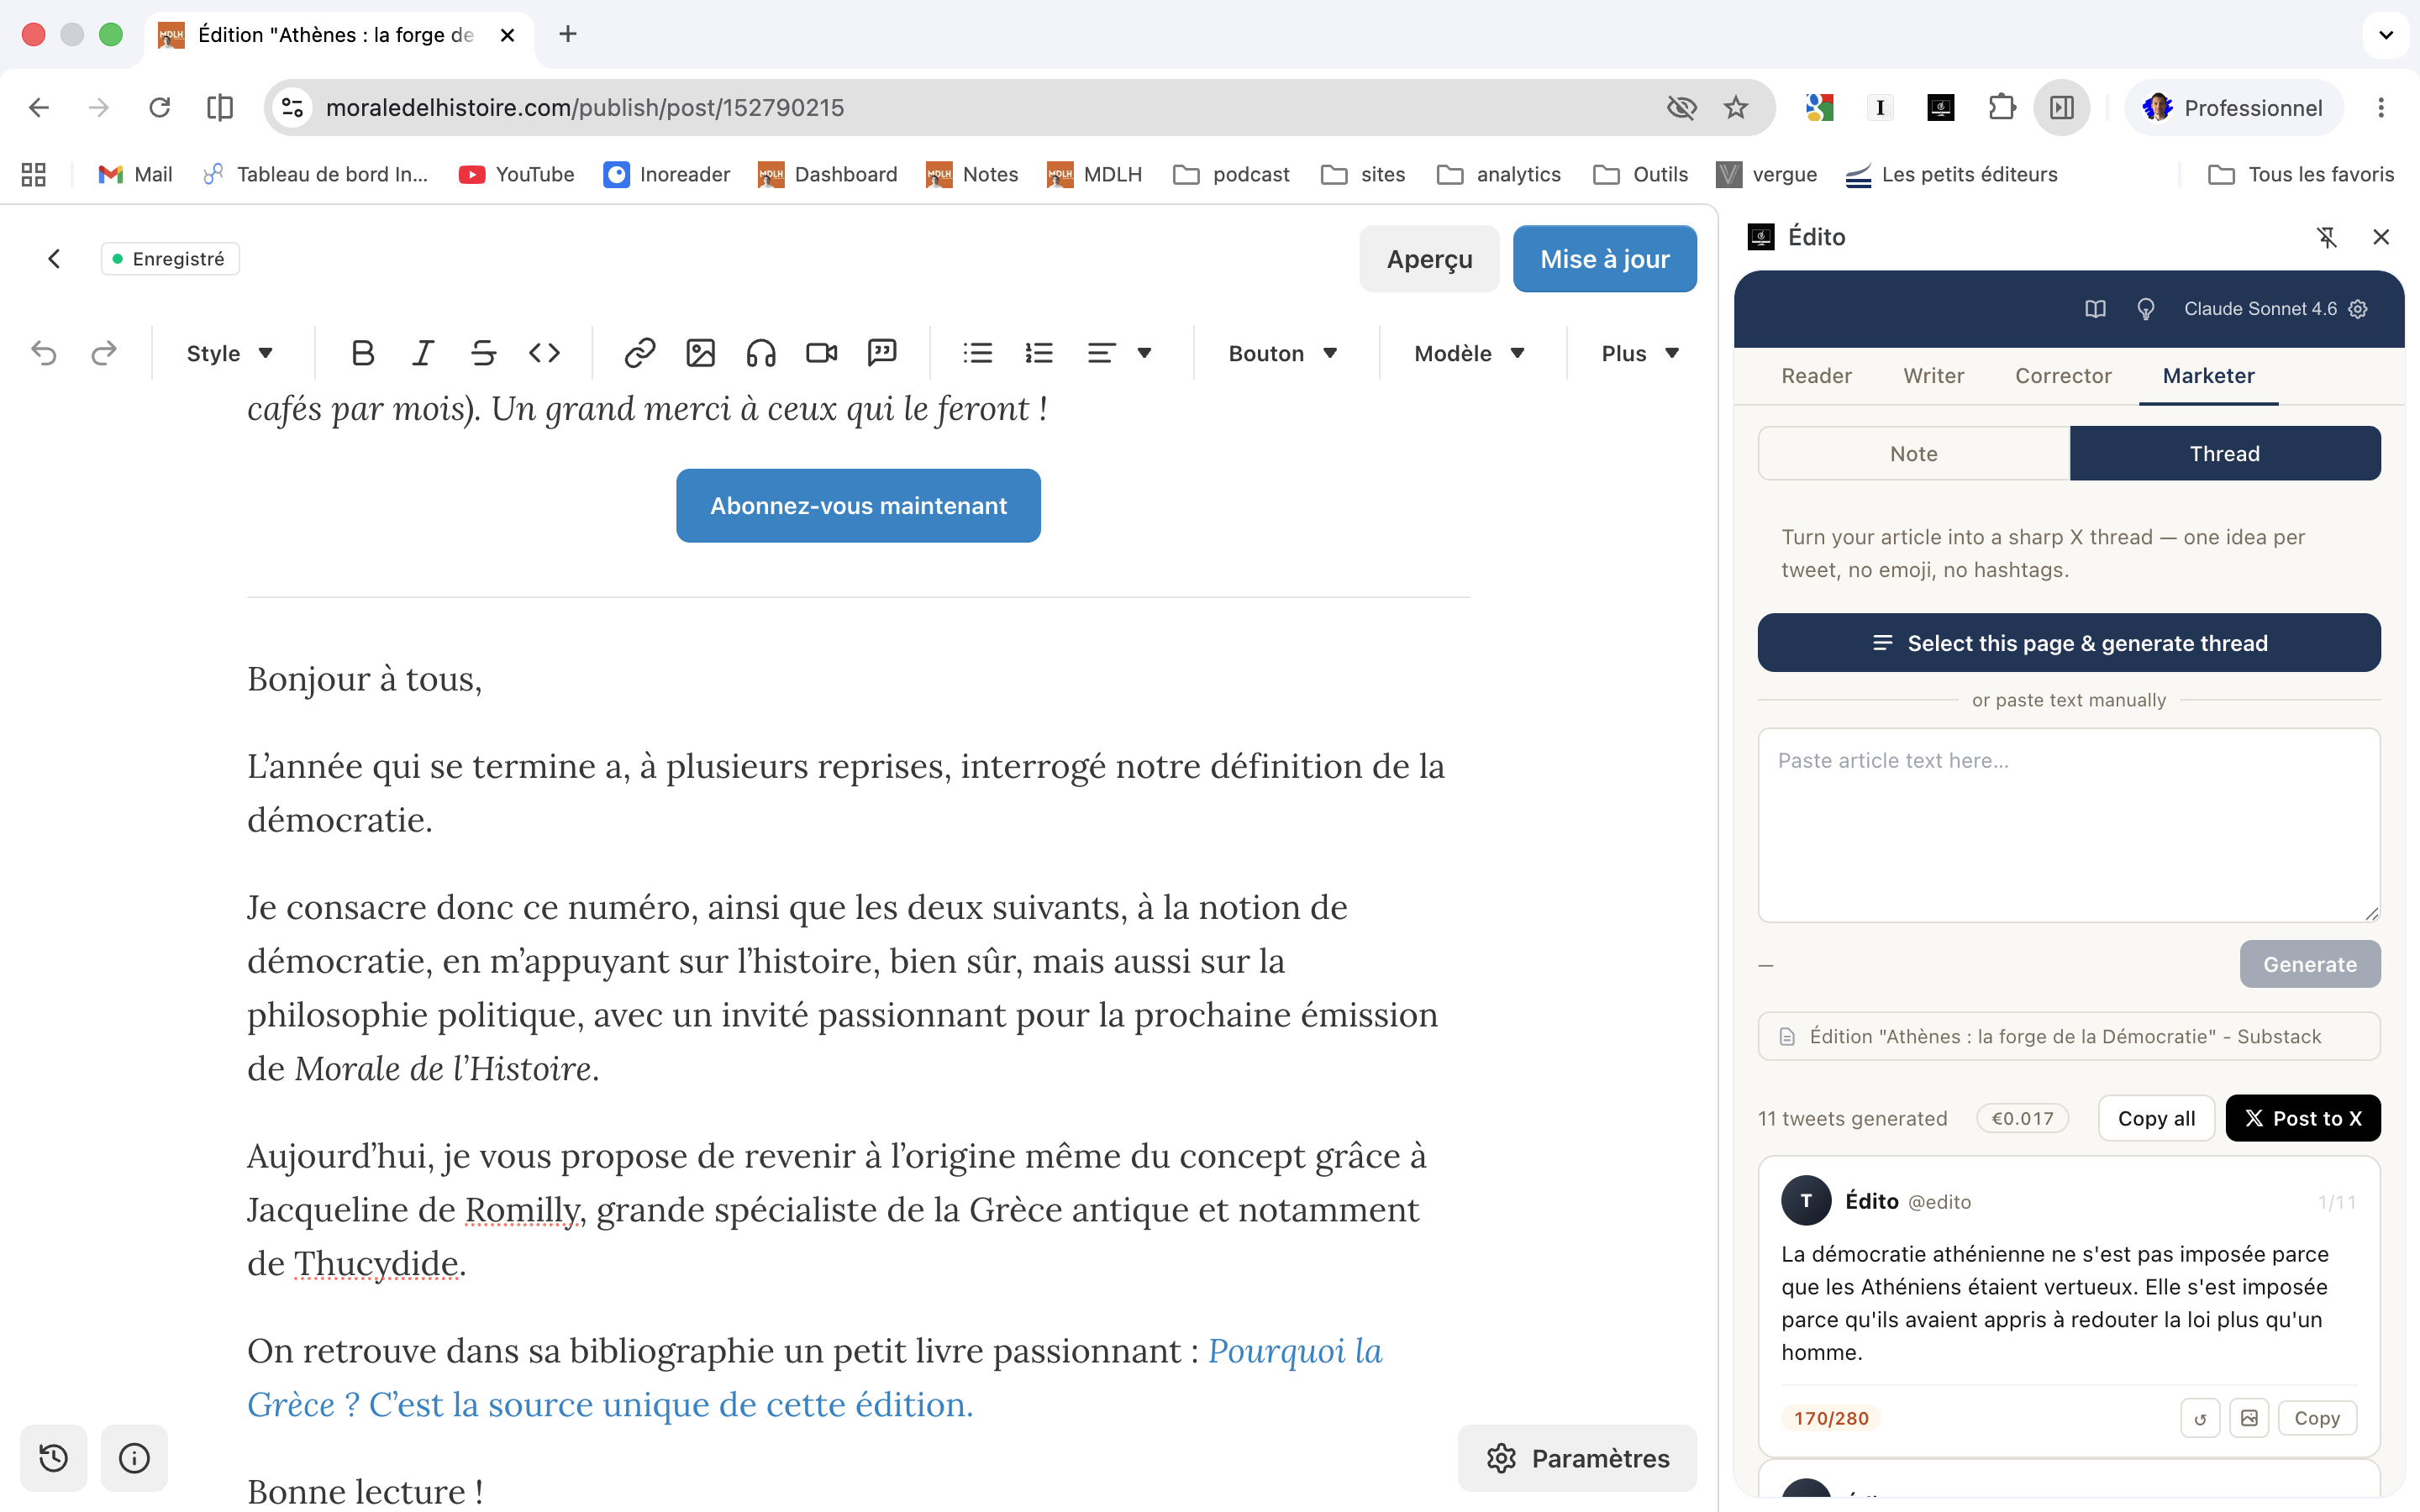Screen dimensions: 2420x1512
Task: Redo the last edit in the editor toolbar
Action: (104, 353)
